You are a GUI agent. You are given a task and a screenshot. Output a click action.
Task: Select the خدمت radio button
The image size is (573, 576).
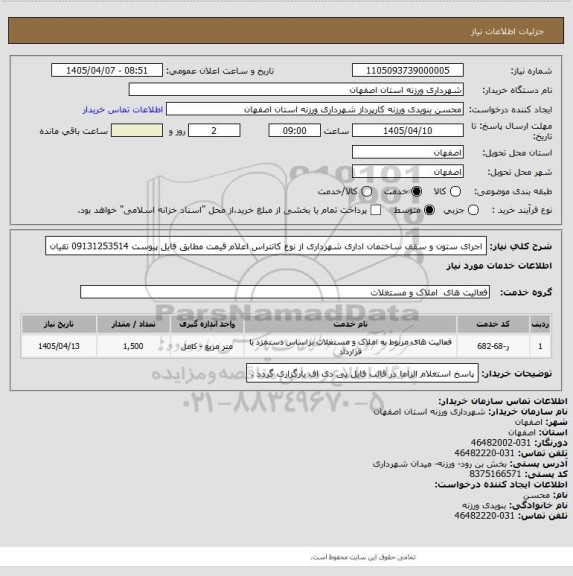417,191
